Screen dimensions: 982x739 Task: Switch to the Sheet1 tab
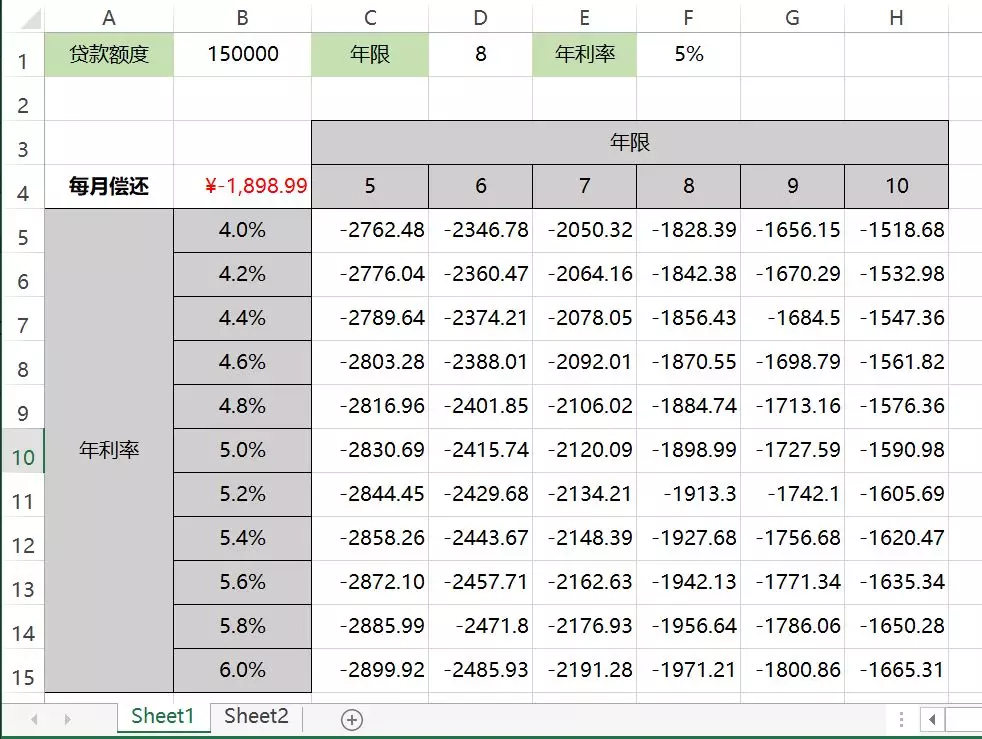tap(163, 716)
